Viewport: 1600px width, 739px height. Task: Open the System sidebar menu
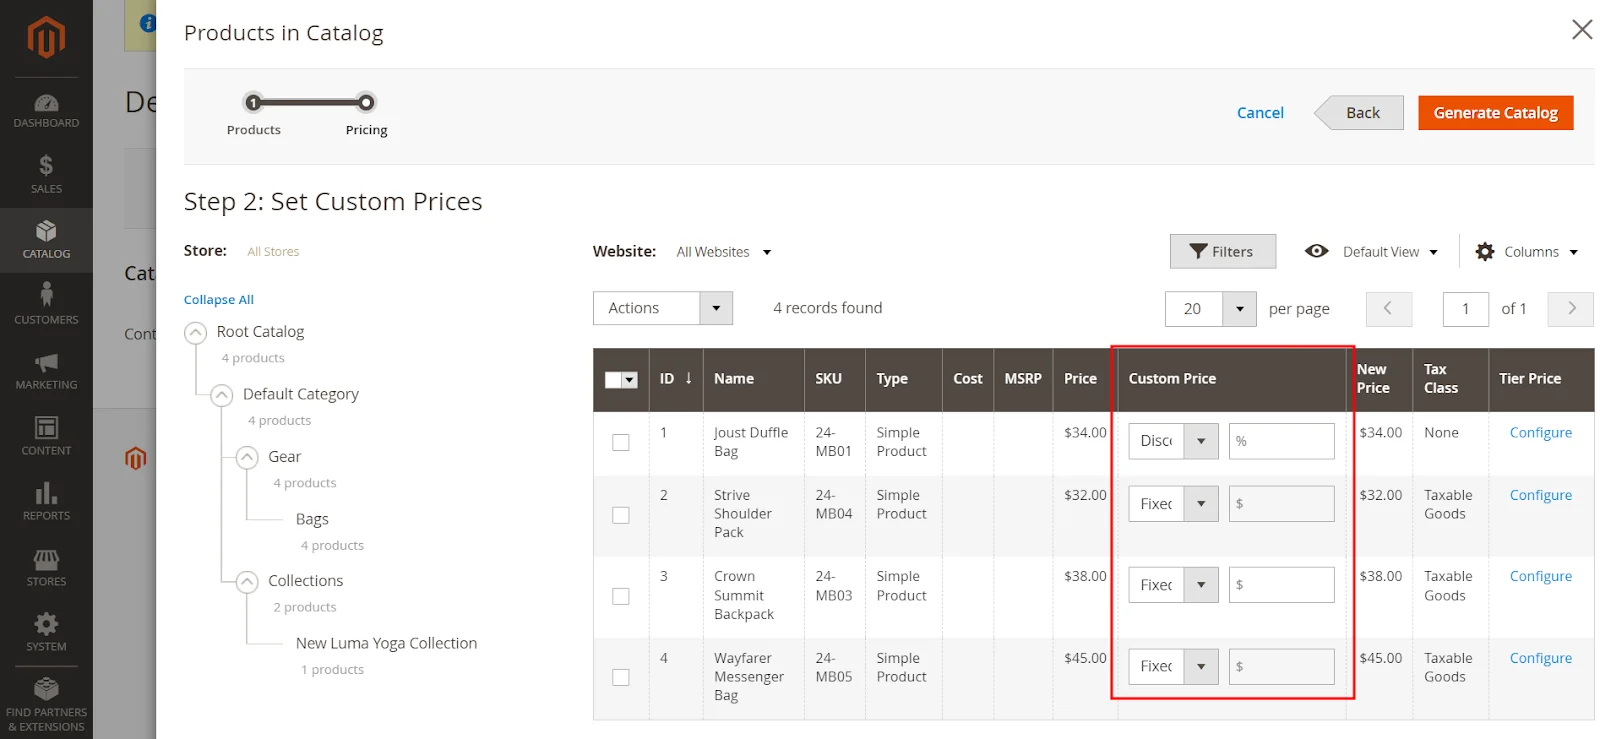[x=46, y=633]
